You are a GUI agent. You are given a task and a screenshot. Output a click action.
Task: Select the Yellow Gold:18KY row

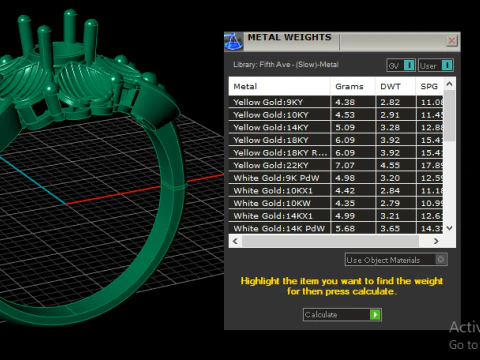336,140
